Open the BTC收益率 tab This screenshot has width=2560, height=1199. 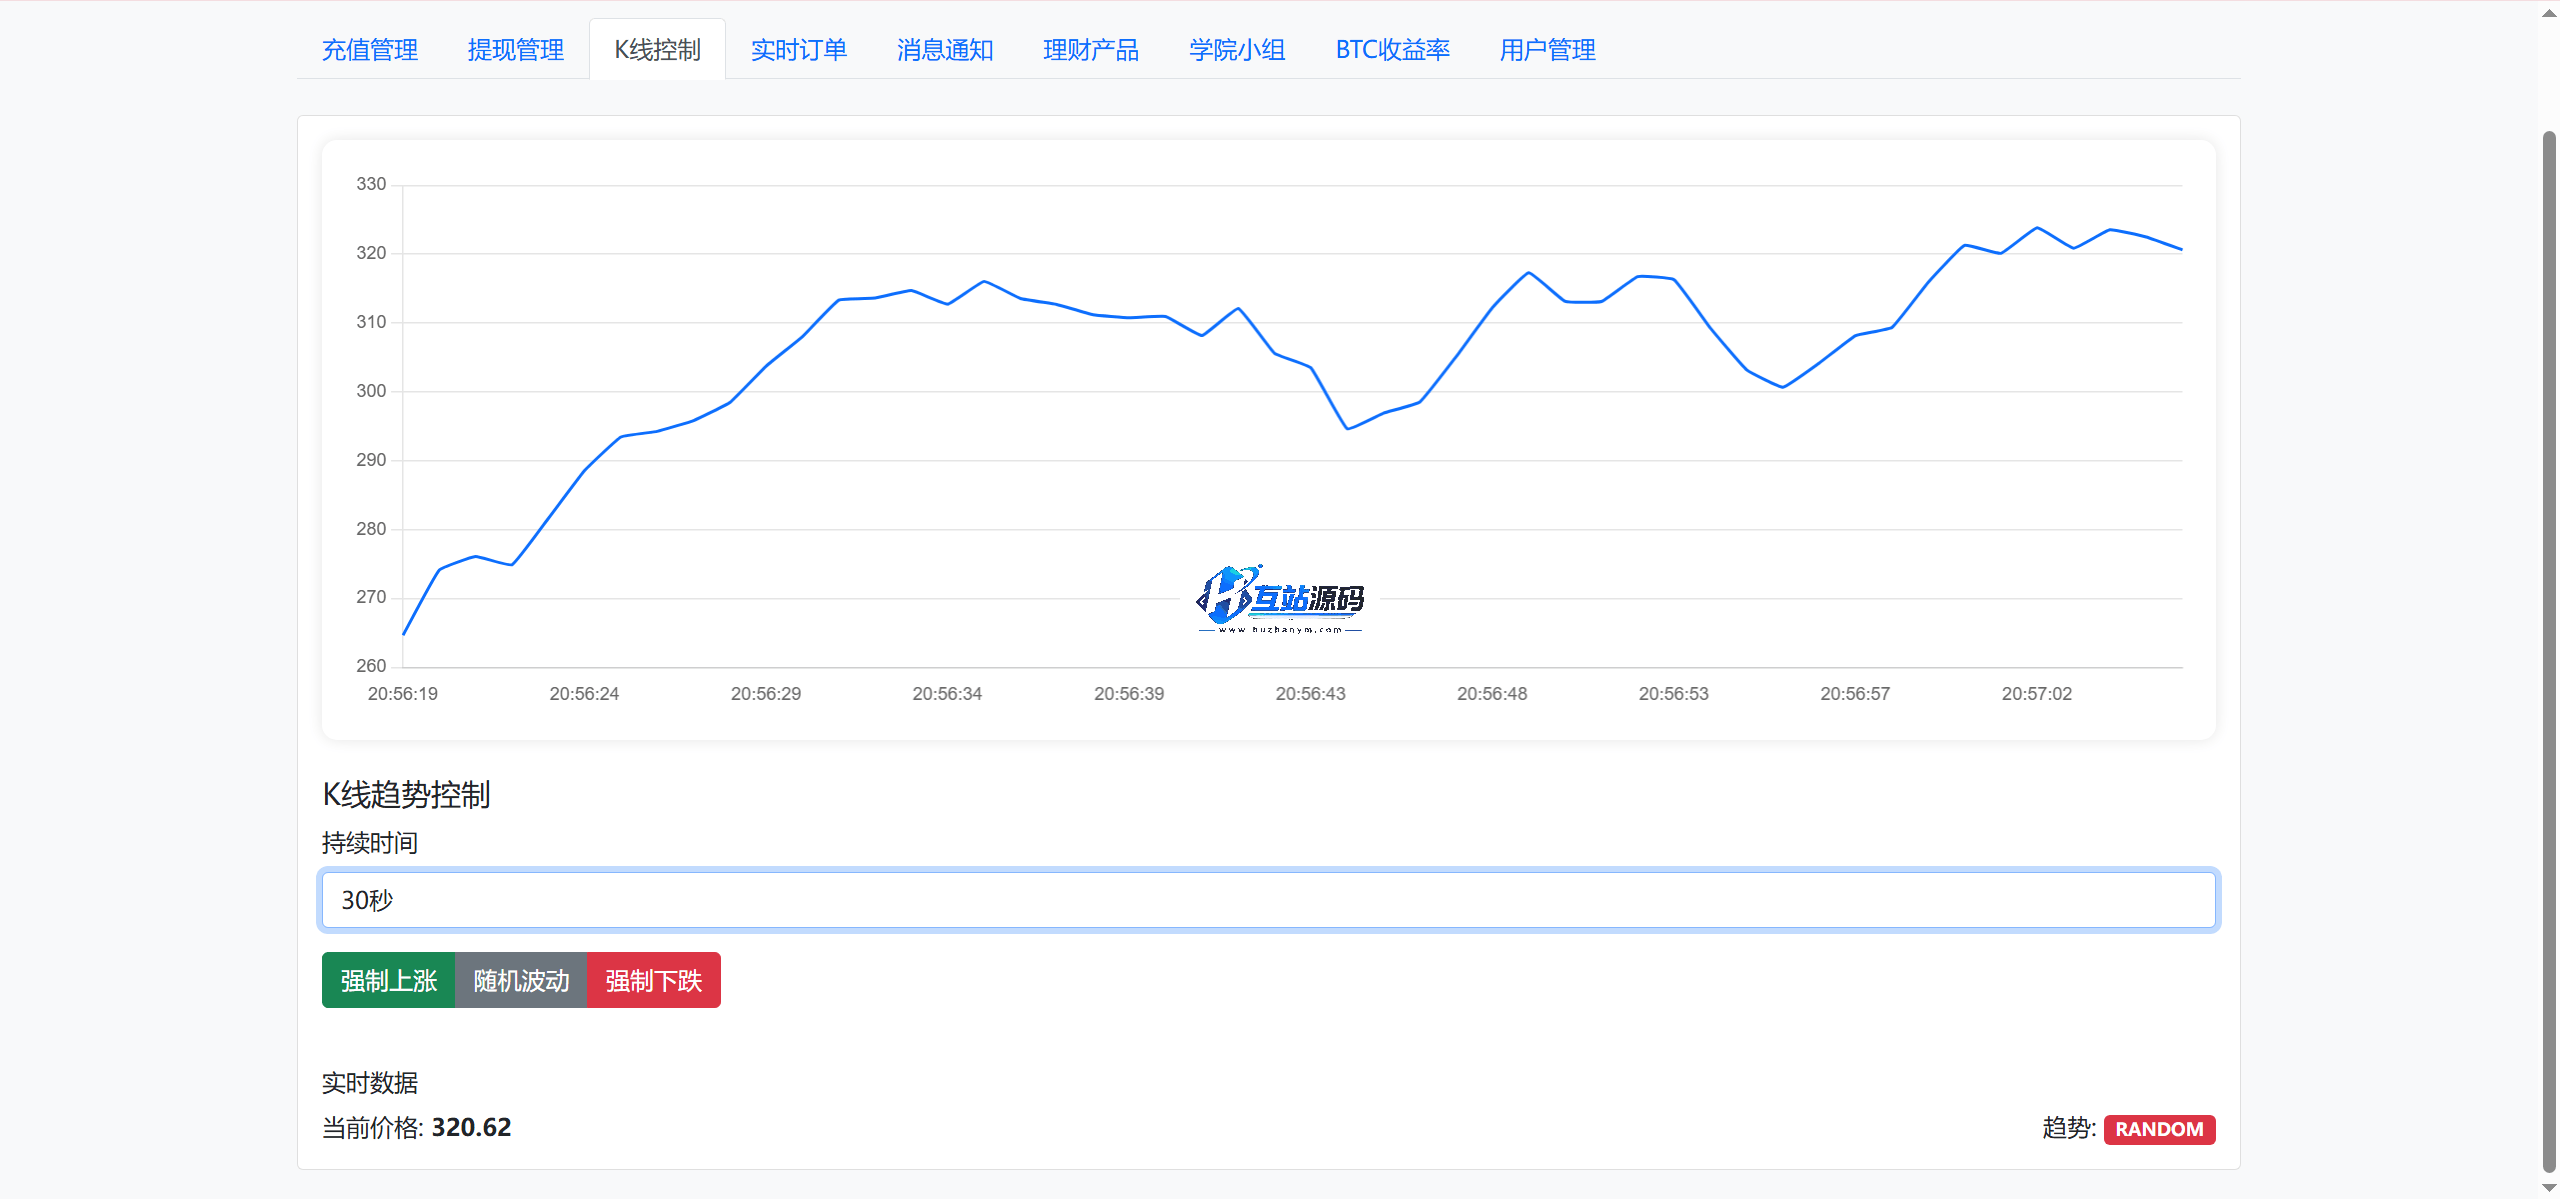1392,50
